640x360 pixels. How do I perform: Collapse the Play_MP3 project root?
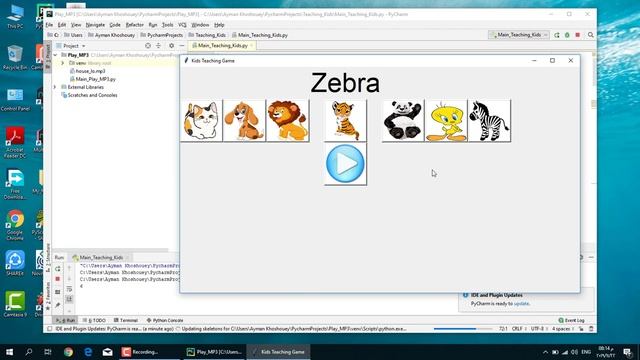tap(55, 55)
